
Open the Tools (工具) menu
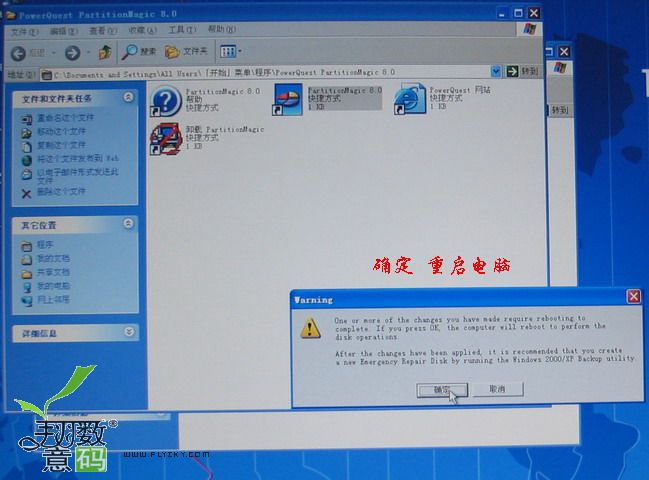coord(182,29)
